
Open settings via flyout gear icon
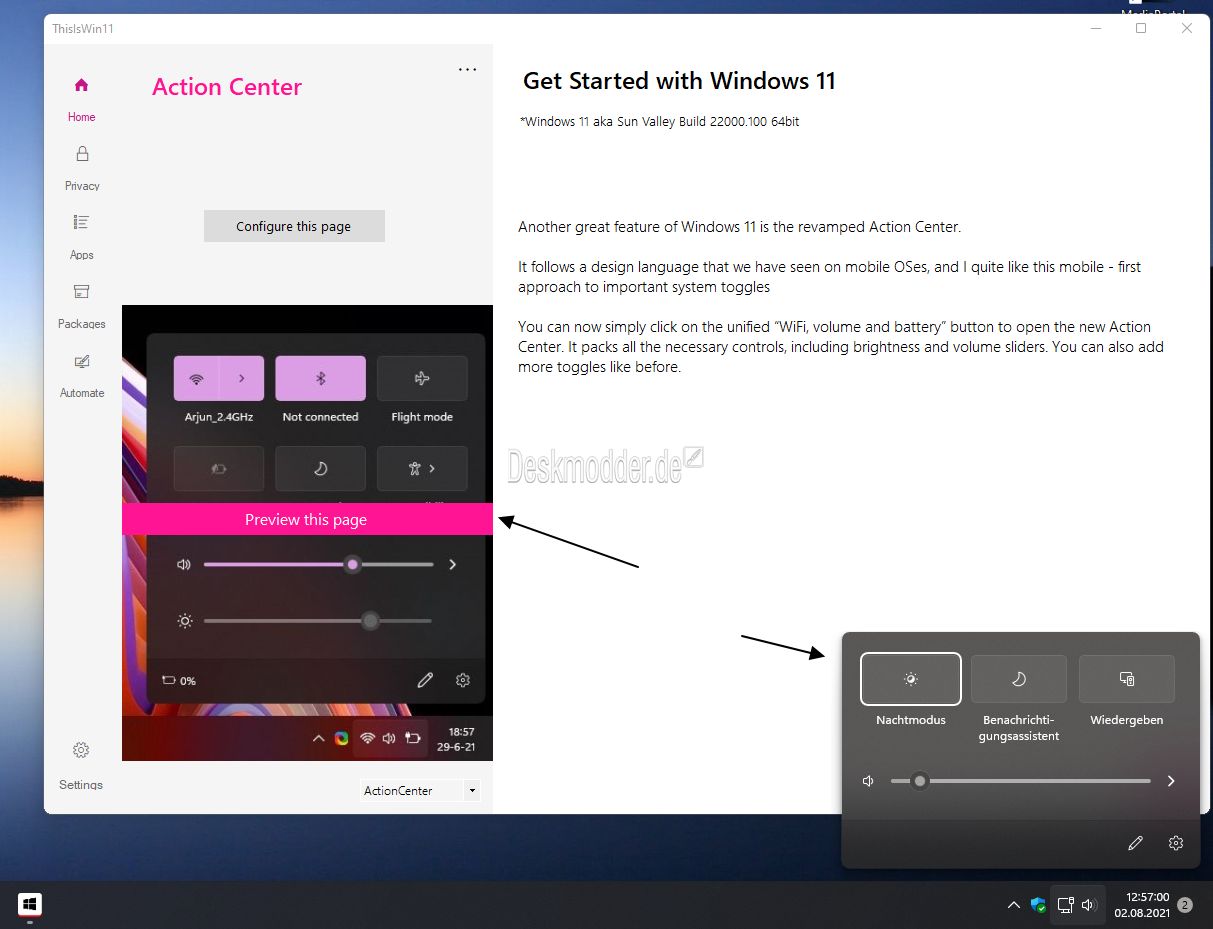1176,843
